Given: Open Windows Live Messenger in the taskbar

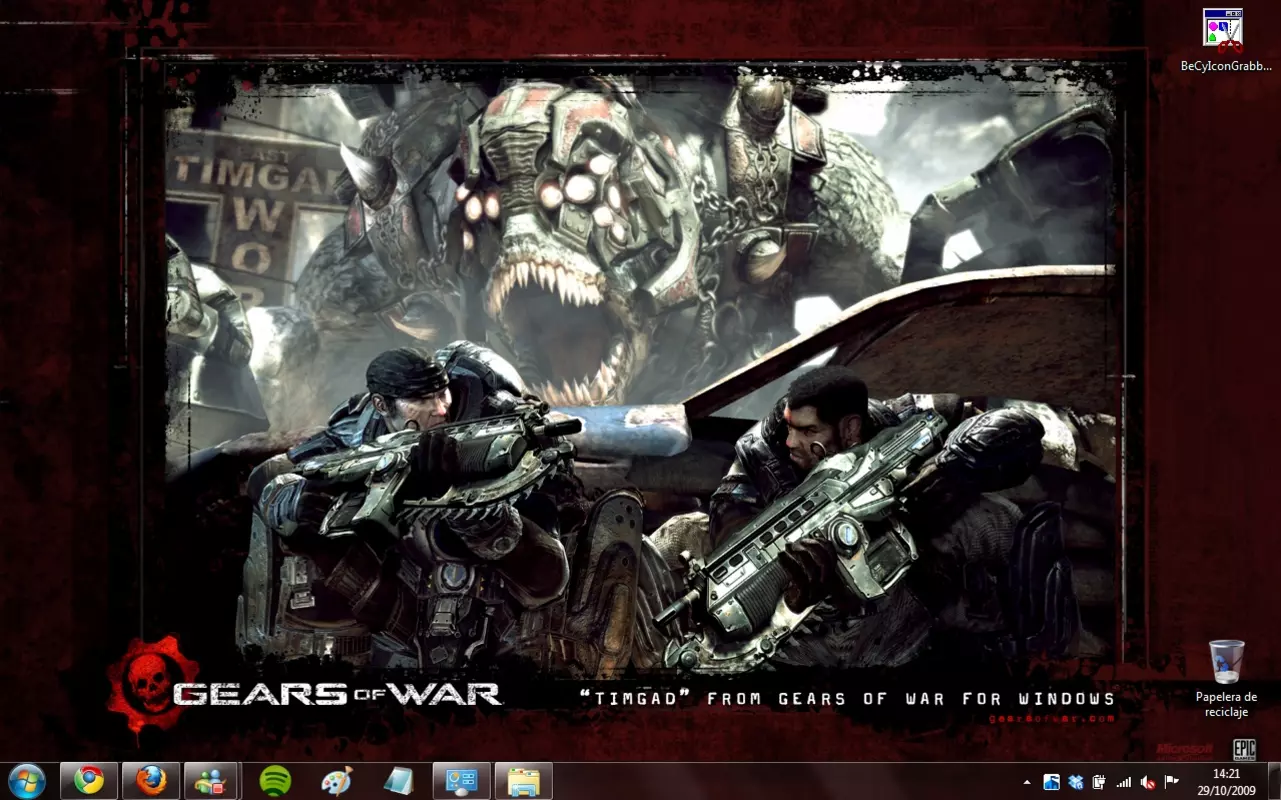Looking at the screenshot, I should click(x=211, y=780).
